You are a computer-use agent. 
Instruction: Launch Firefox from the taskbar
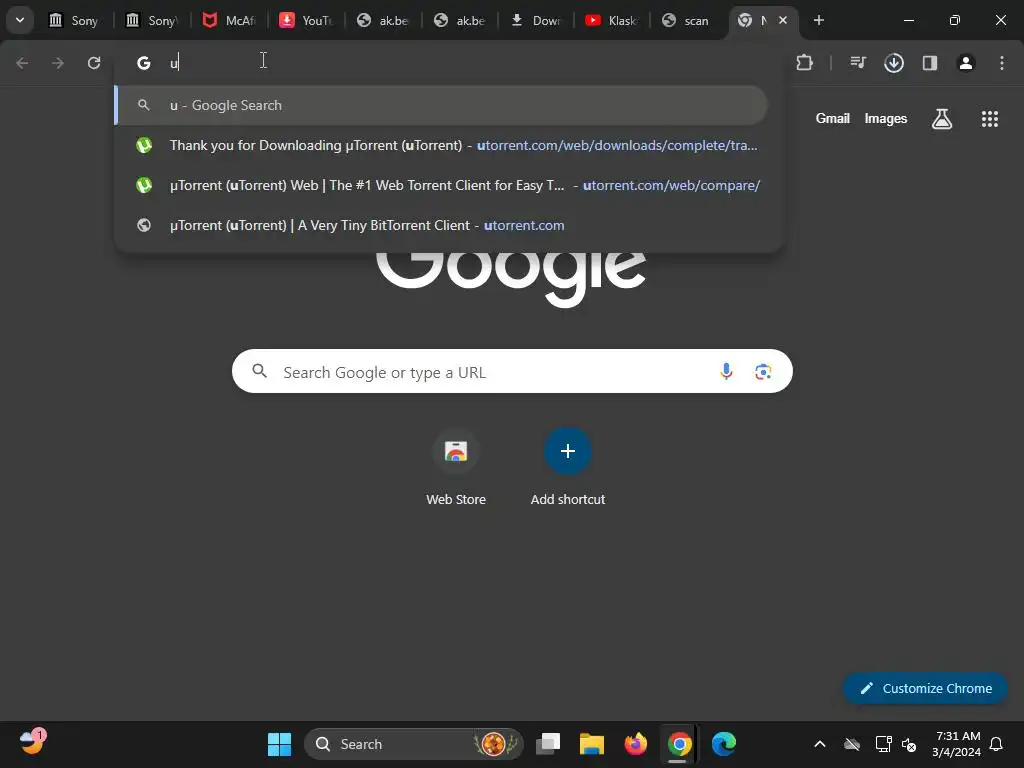point(635,744)
